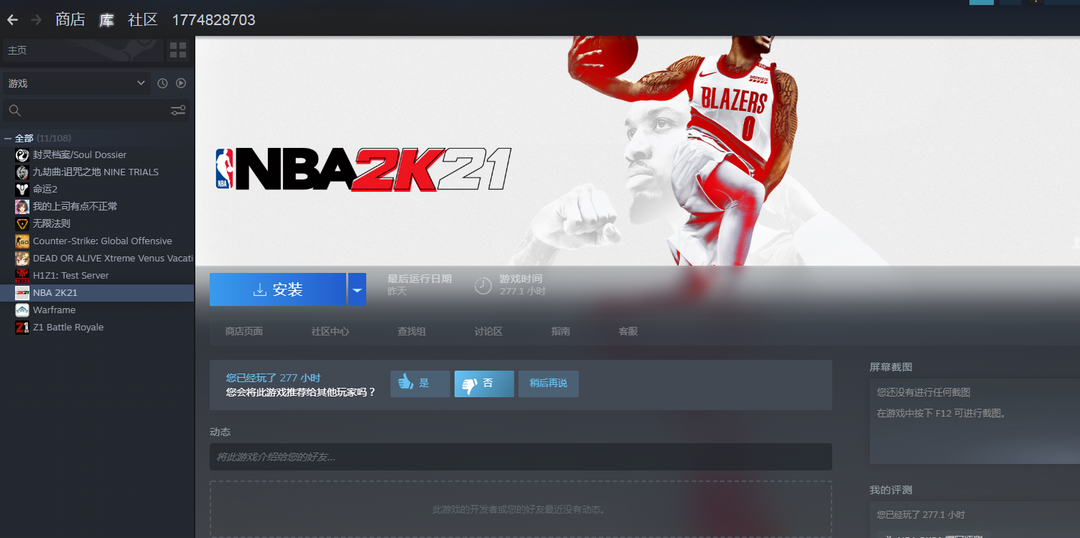Click the 我的上司有点不正常 game icon
This screenshot has height=538, width=1080.
click(22, 207)
